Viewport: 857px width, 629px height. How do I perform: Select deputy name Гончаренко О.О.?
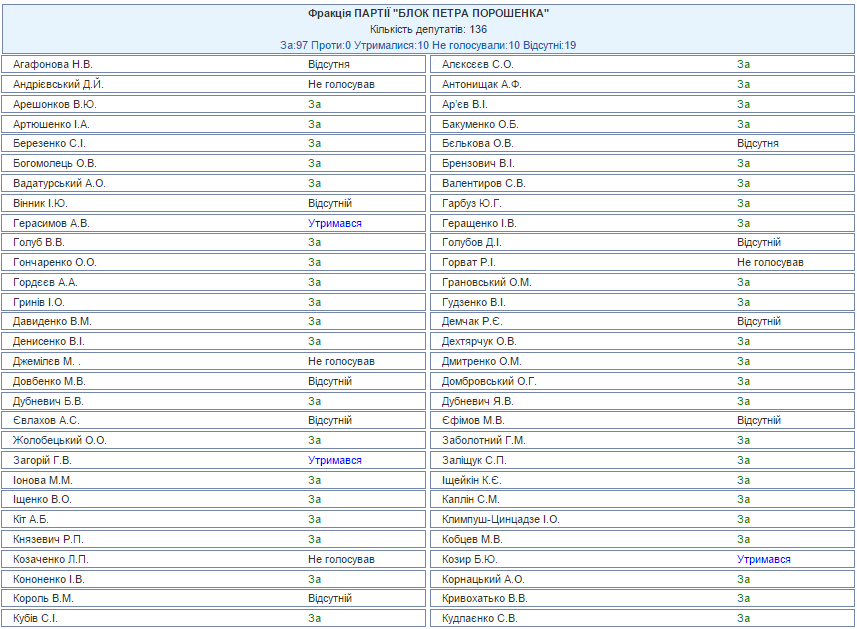pos(55,262)
